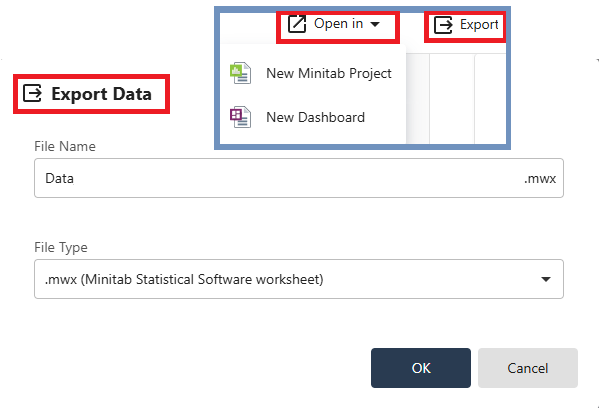This screenshot has height=408, width=600.
Task: Click the '.mwx' extension suffix text
Action: tap(540, 178)
